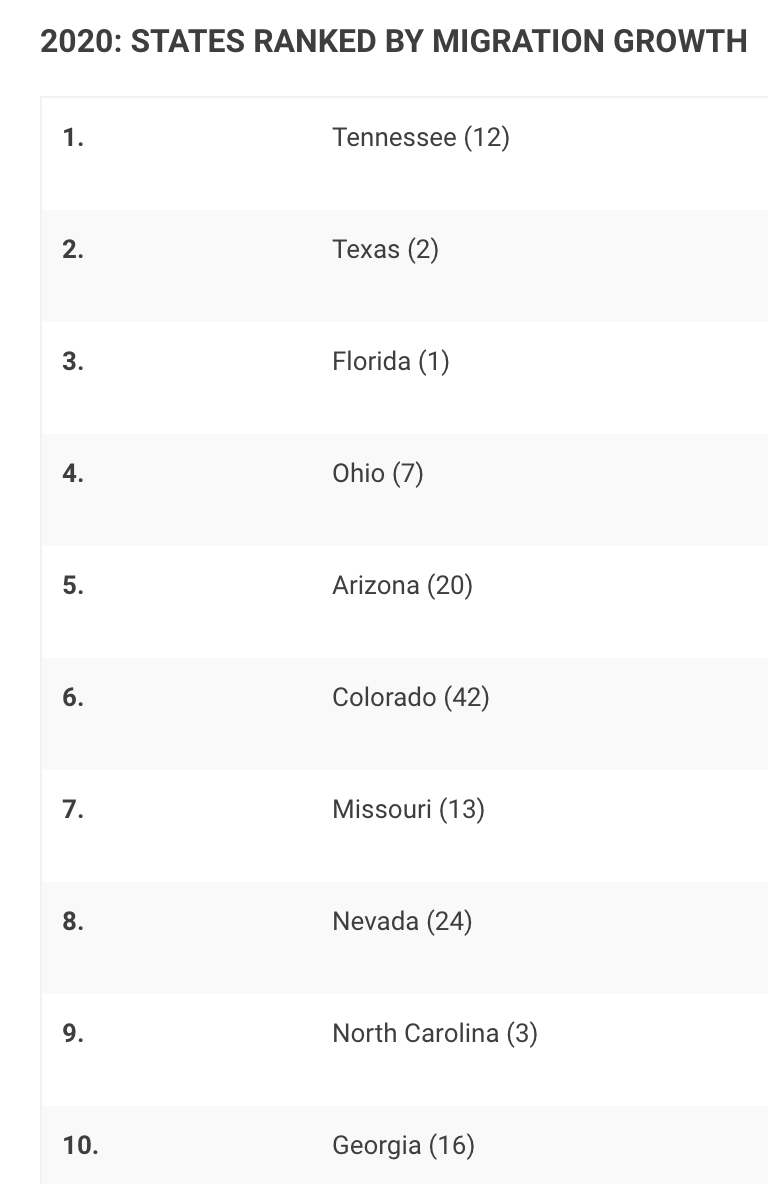Click the rank number 7. cell
The width and height of the screenshot is (768, 1184).
pos(73,809)
